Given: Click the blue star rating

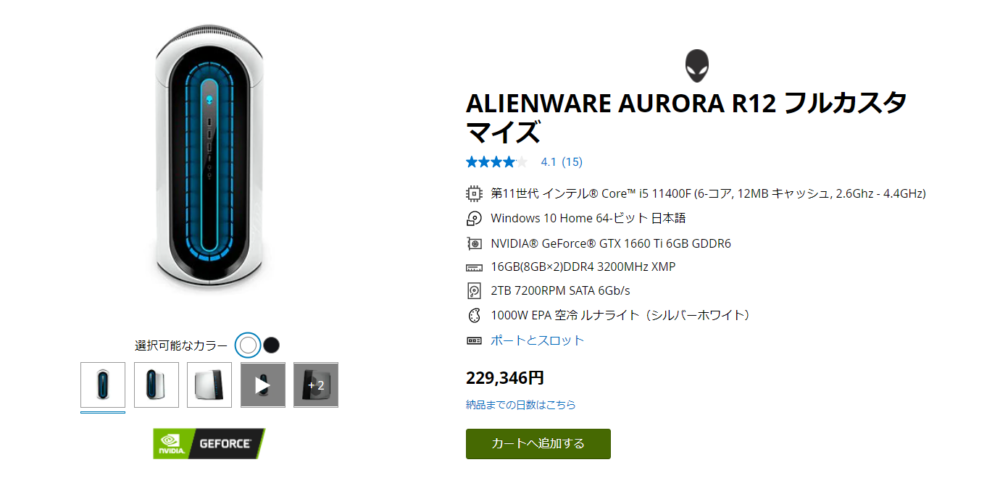Looking at the screenshot, I should pos(497,162).
